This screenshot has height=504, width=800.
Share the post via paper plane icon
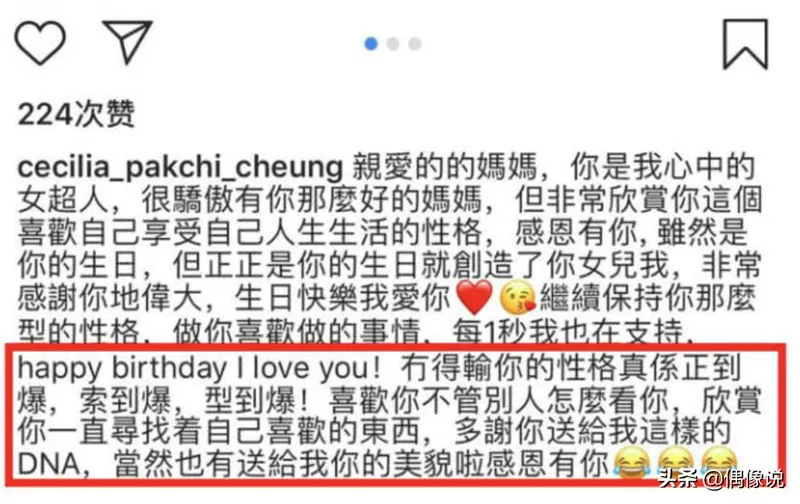click(x=128, y=41)
